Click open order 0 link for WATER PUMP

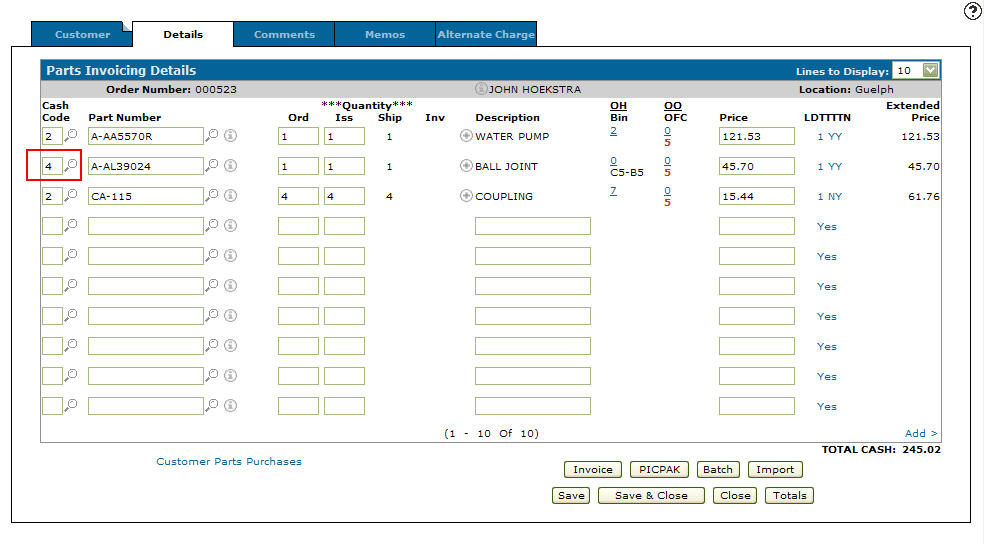tap(667, 131)
